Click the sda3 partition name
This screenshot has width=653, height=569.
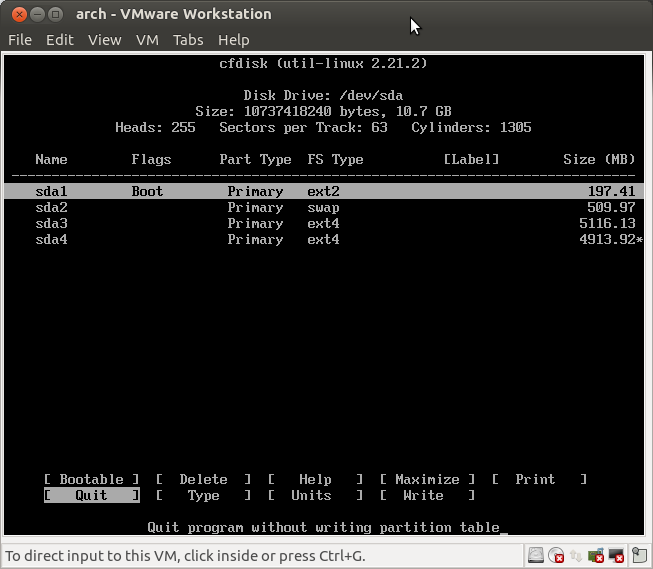(51, 223)
